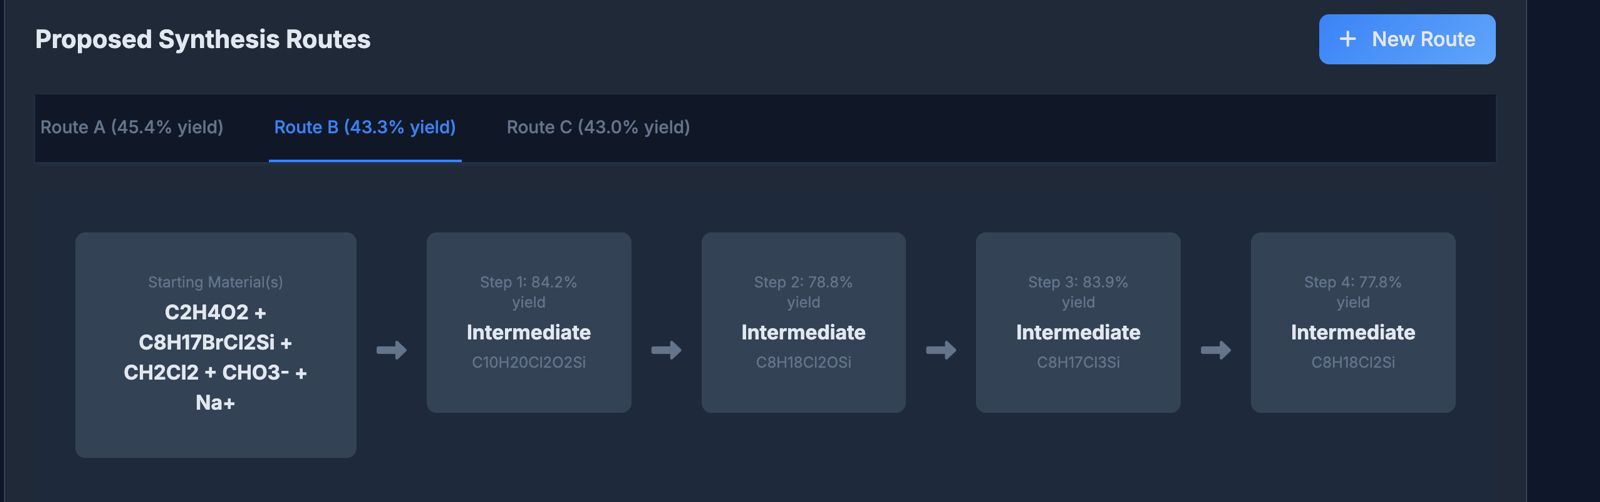Click the Step 2: 78.8% yield label
1600x502 pixels.
pyautogui.click(x=803, y=292)
